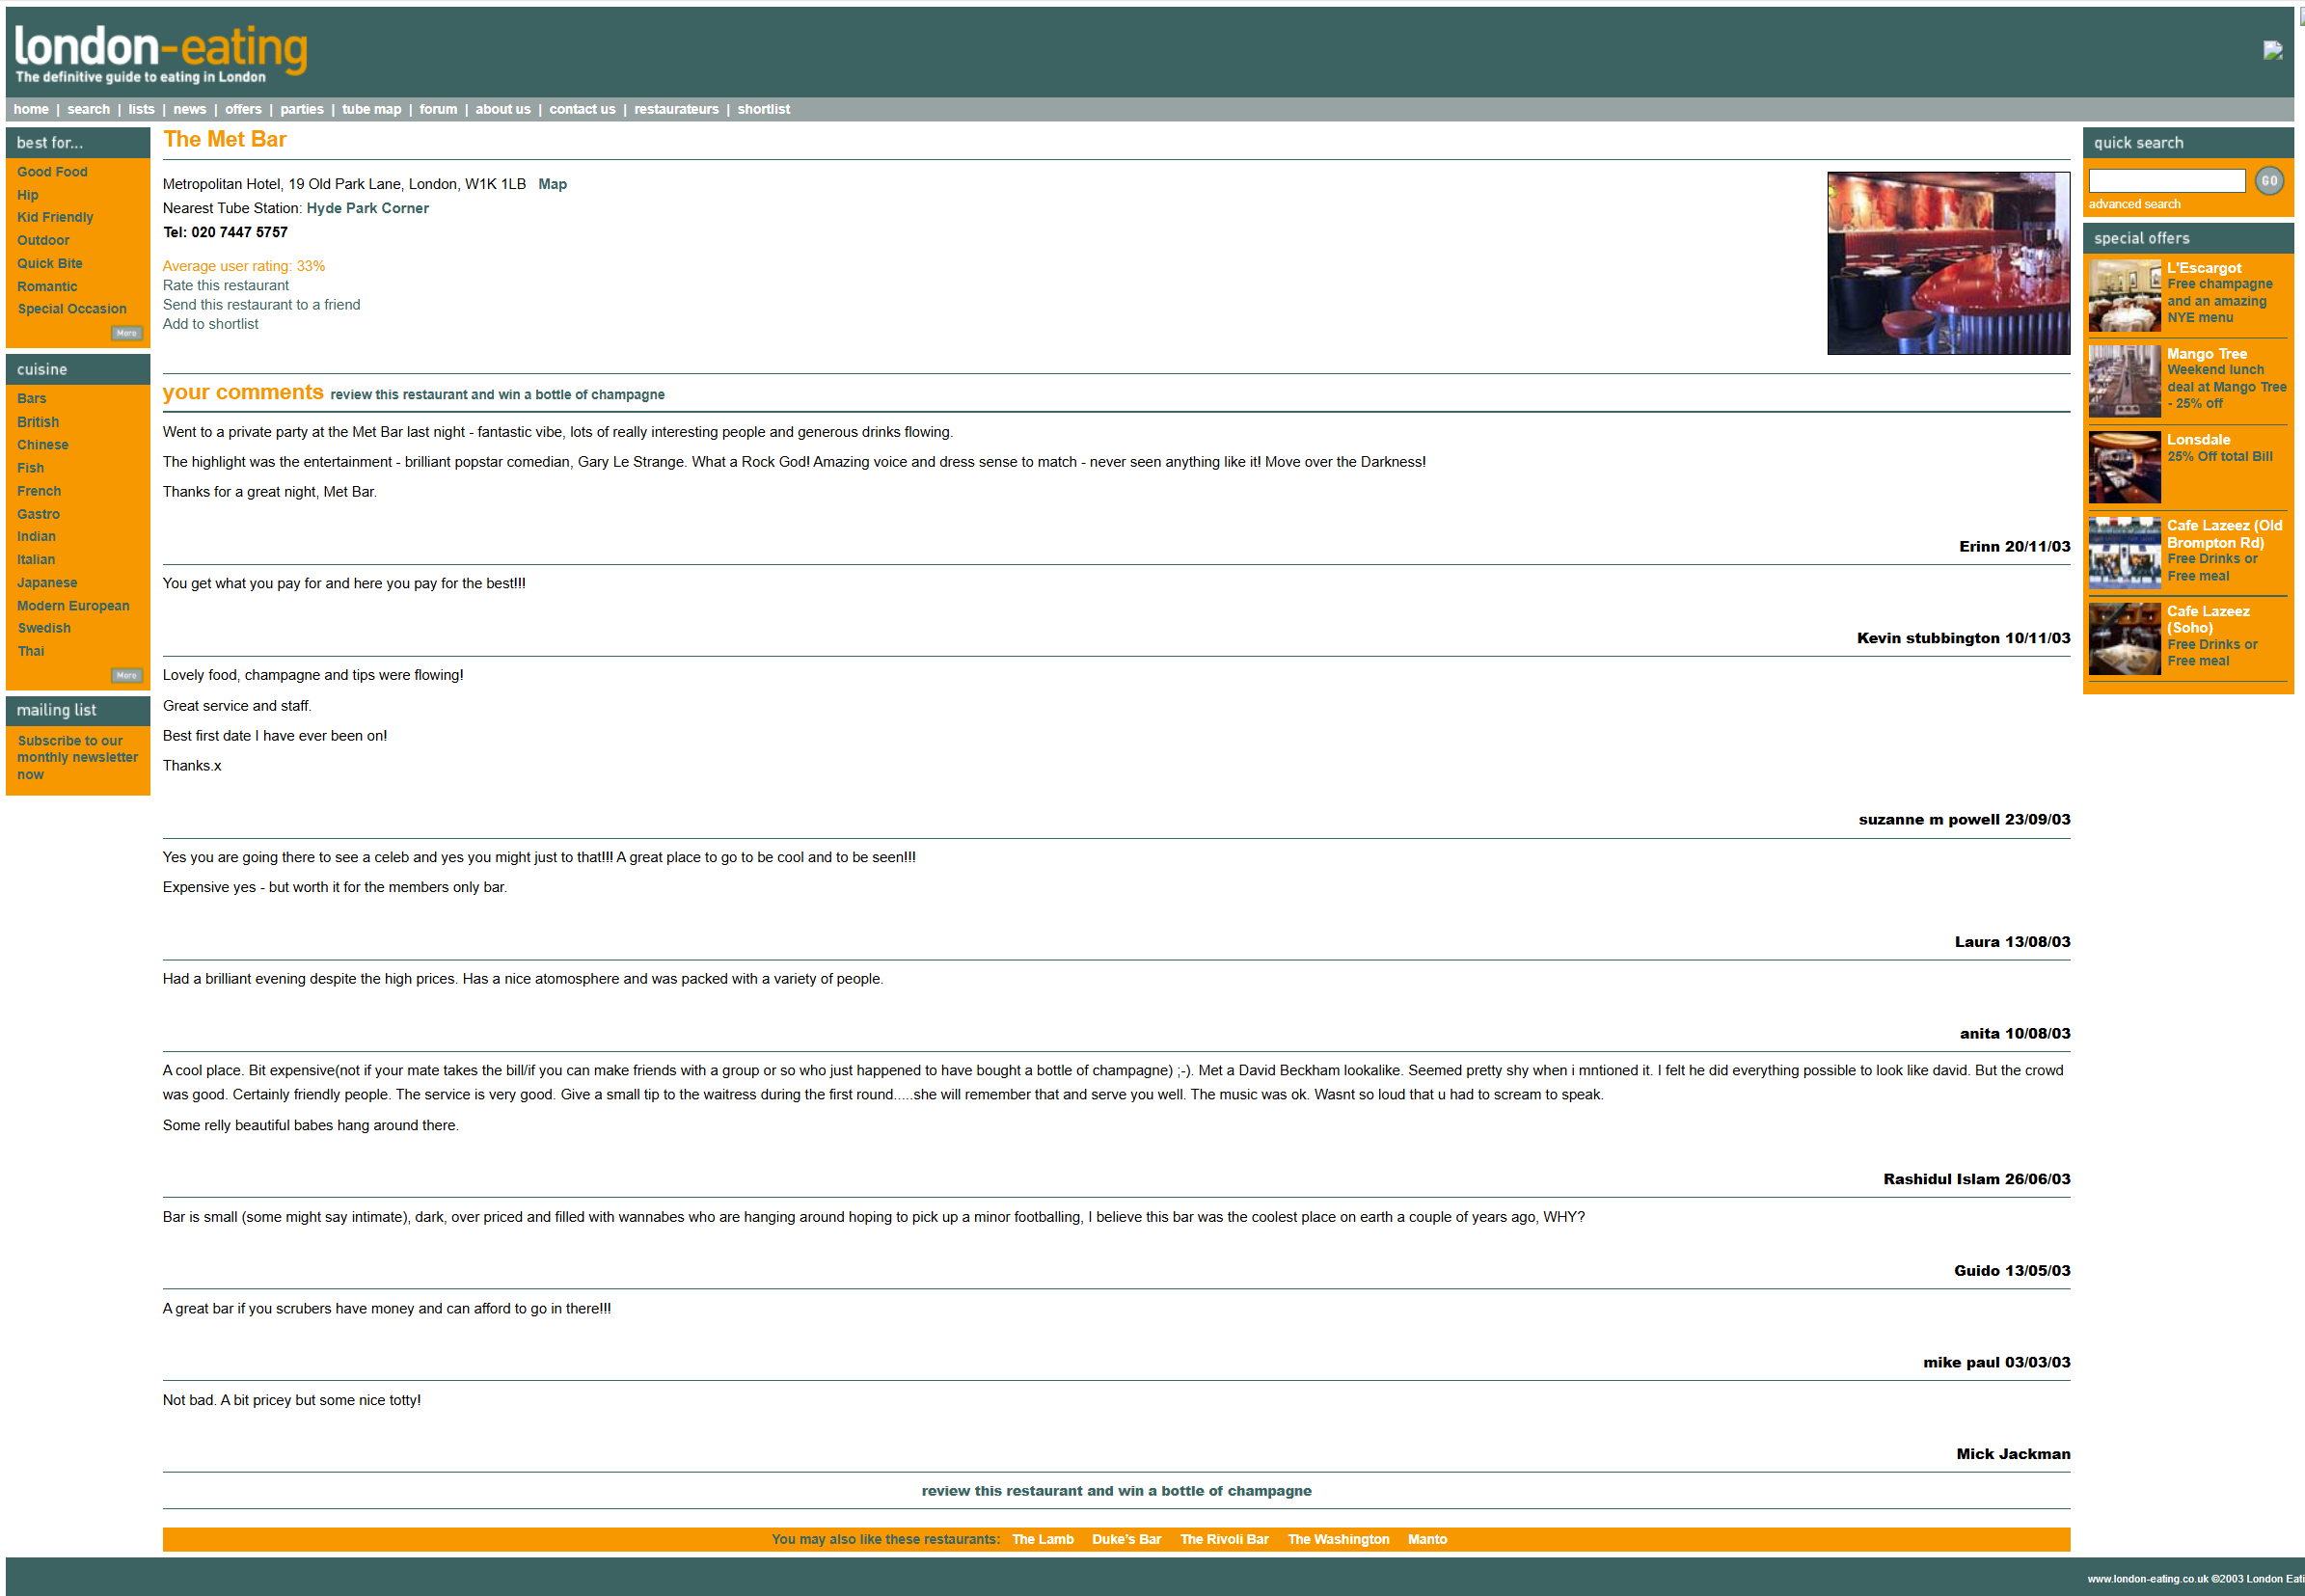Select Good Food under best for

[52, 172]
